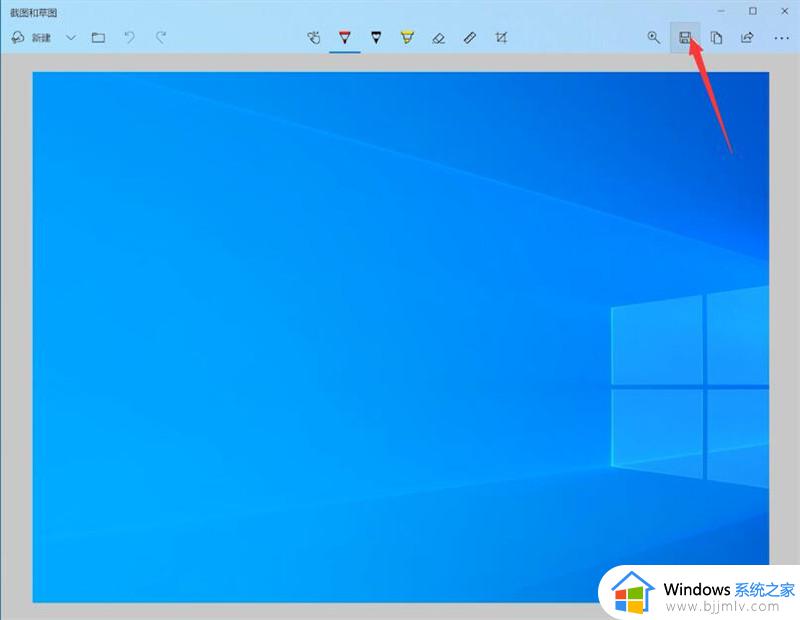800x620 pixels.
Task: Open the zoom magnifier control
Action: [x=654, y=37]
